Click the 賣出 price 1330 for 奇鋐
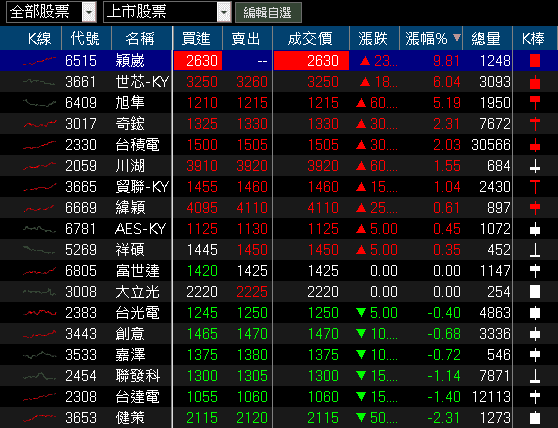 click(252, 124)
